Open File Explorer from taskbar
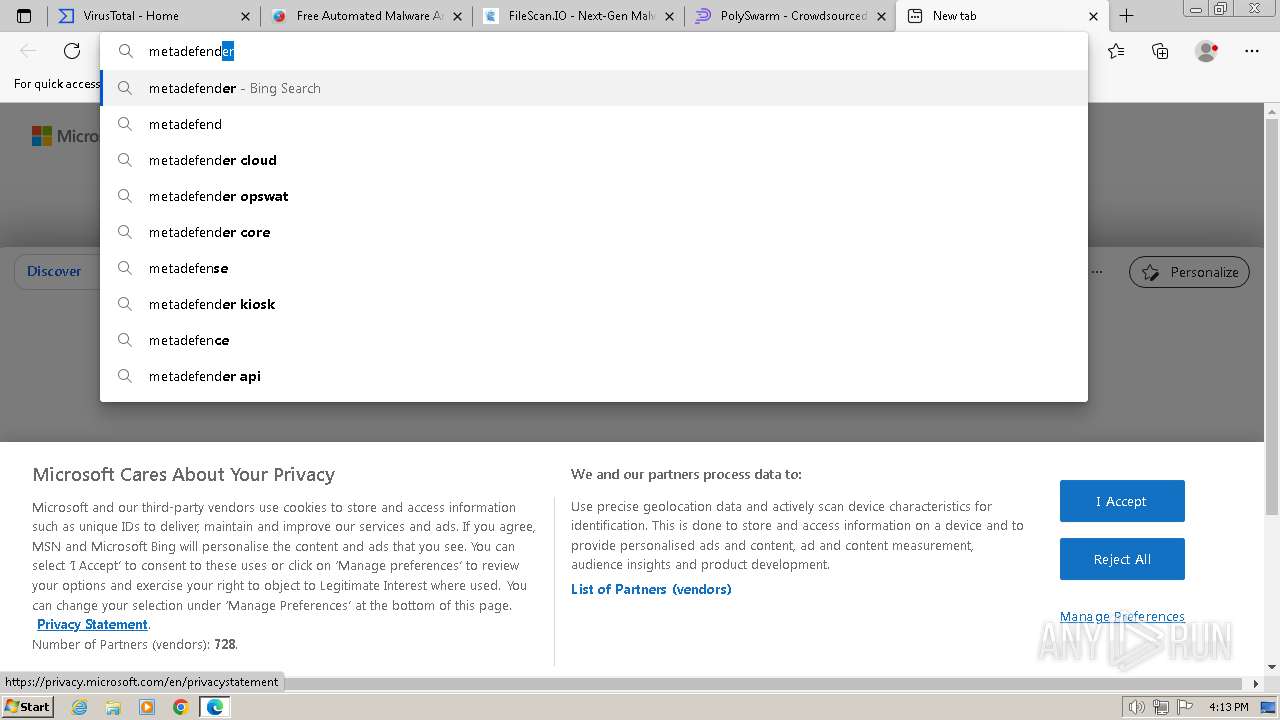1280x720 pixels. tap(113, 707)
